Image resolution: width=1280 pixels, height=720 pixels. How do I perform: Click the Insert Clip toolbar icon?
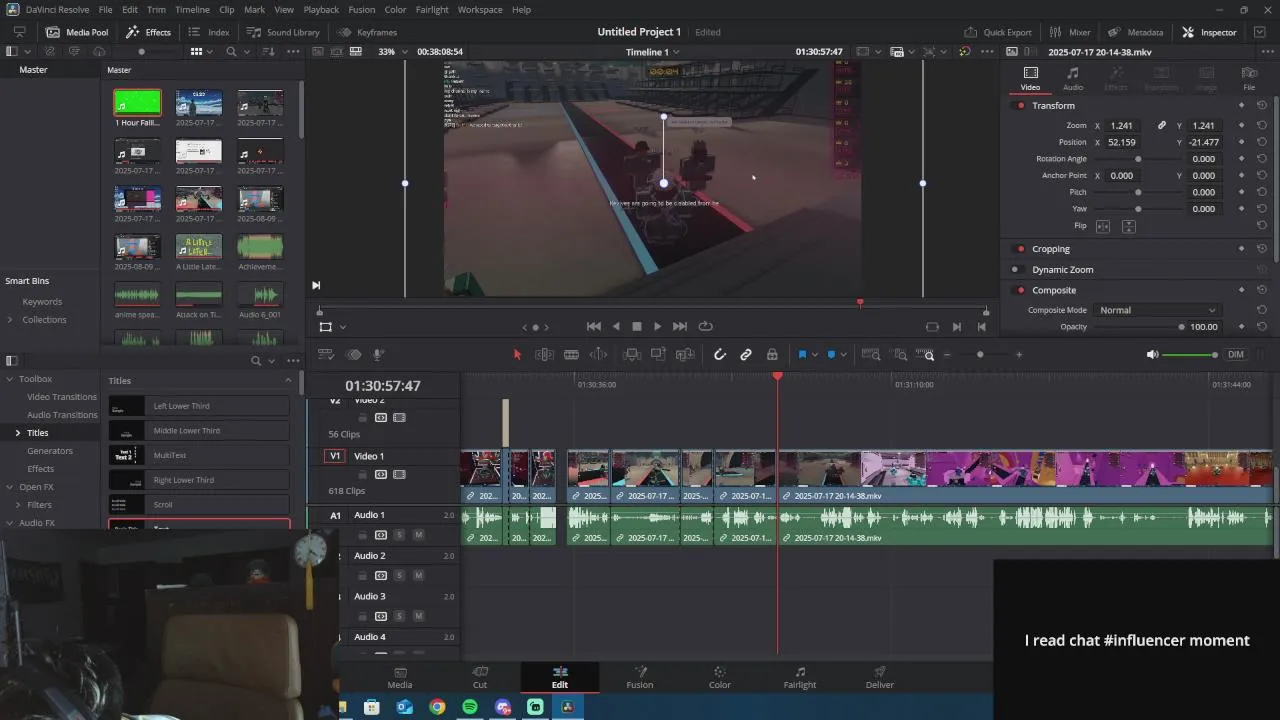point(632,355)
